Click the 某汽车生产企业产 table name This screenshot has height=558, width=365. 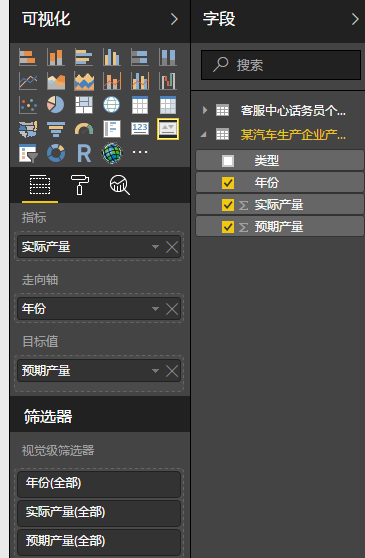pos(293,135)
